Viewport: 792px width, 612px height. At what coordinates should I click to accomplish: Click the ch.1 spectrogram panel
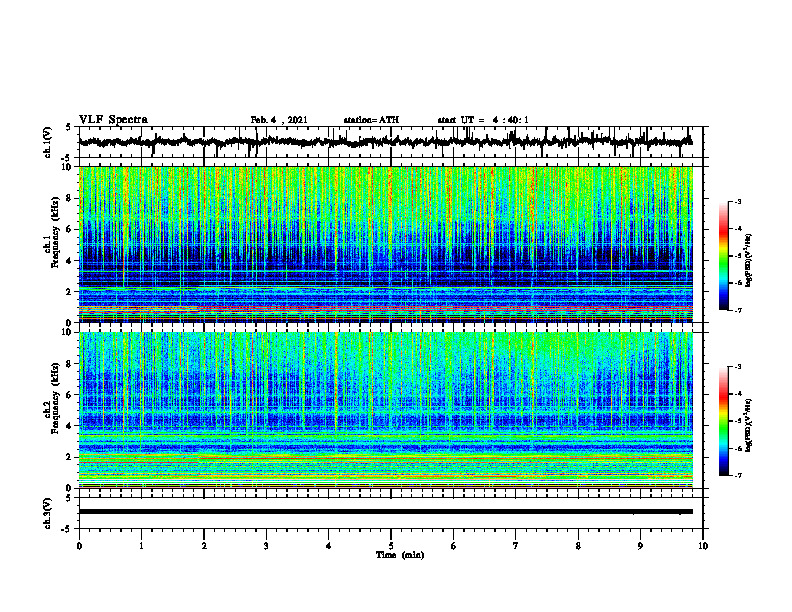pyautogui.click(x=386, y=244)
